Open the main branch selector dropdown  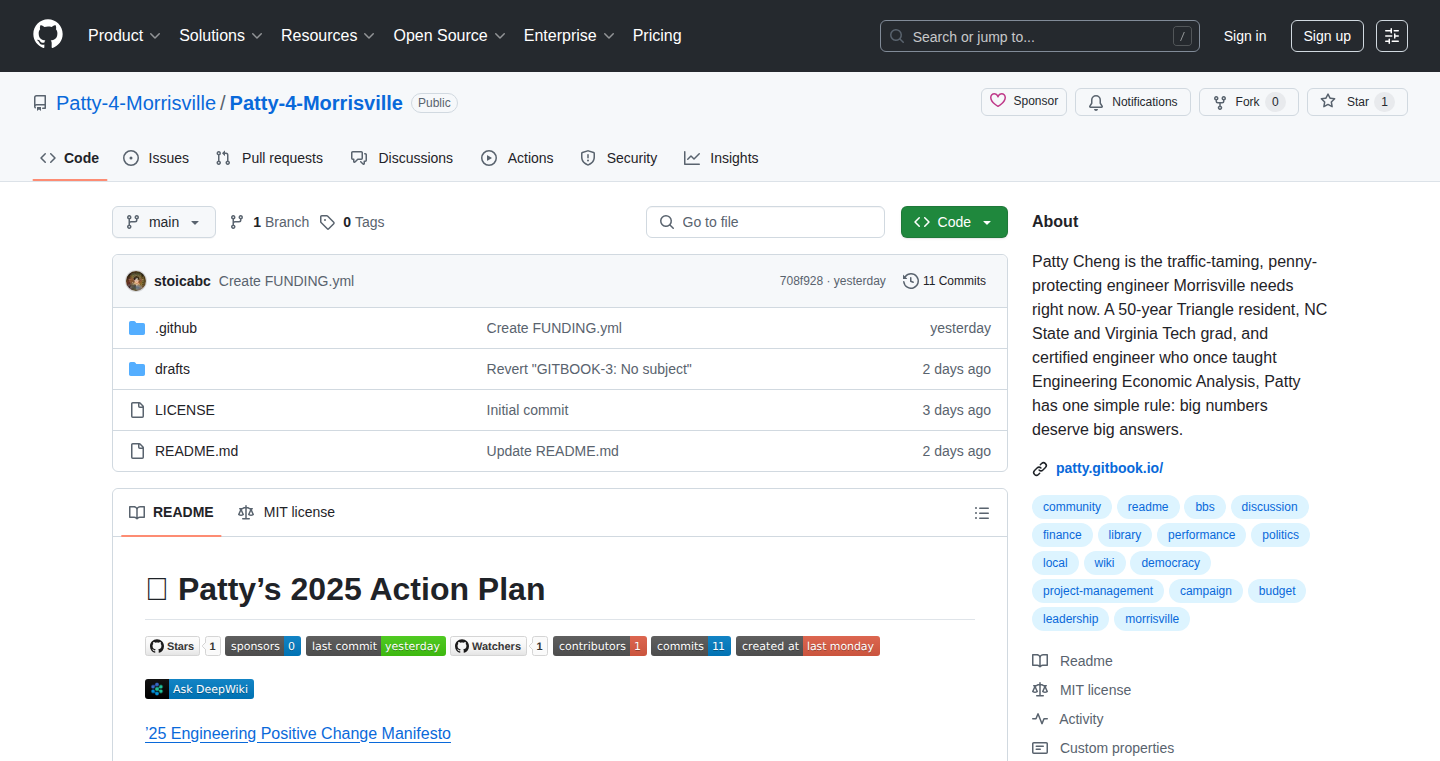click(164, 222)
